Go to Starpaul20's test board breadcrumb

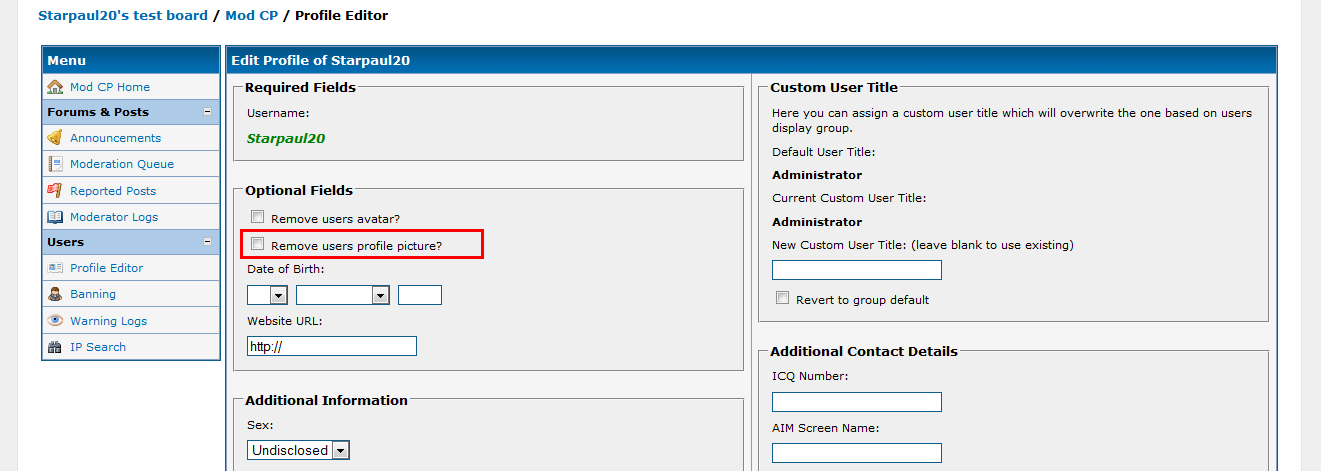(x=123, y=15)
